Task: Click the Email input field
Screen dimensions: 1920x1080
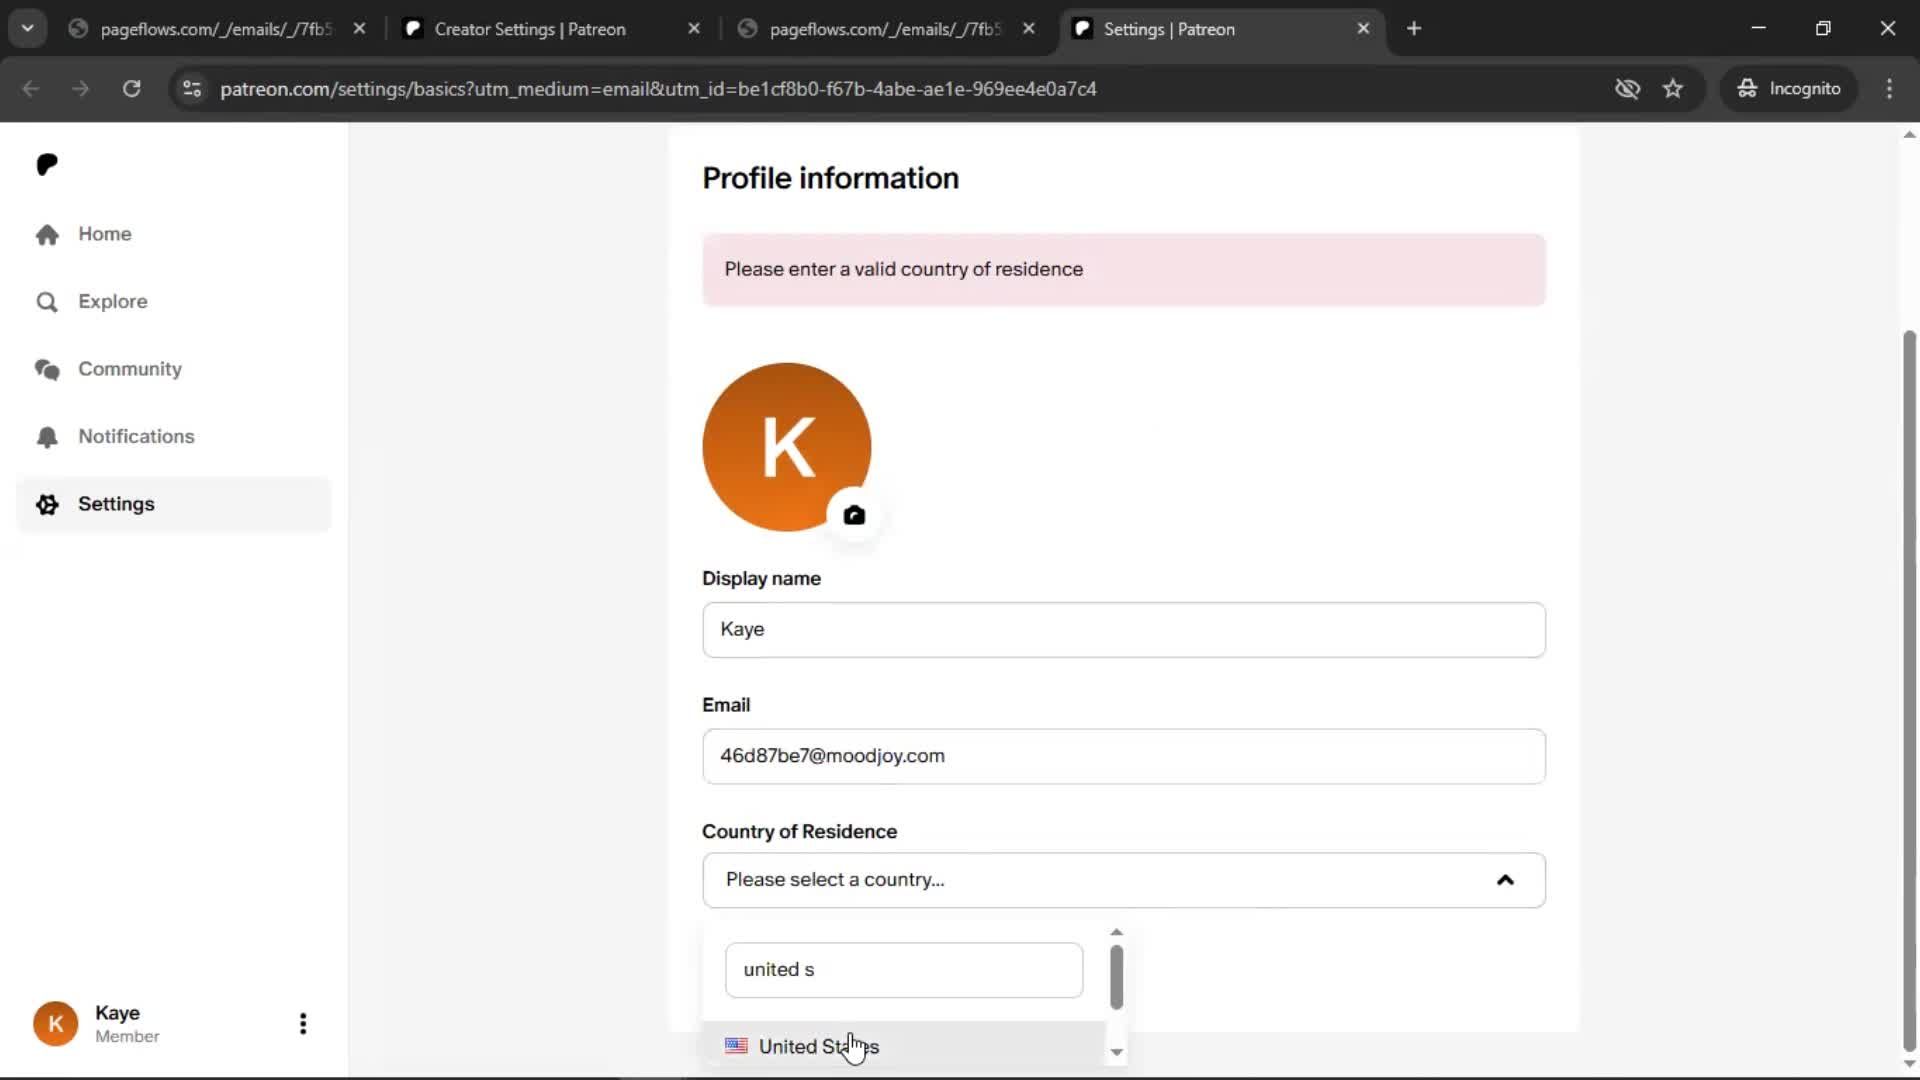Action: (x=1123, y=756)
